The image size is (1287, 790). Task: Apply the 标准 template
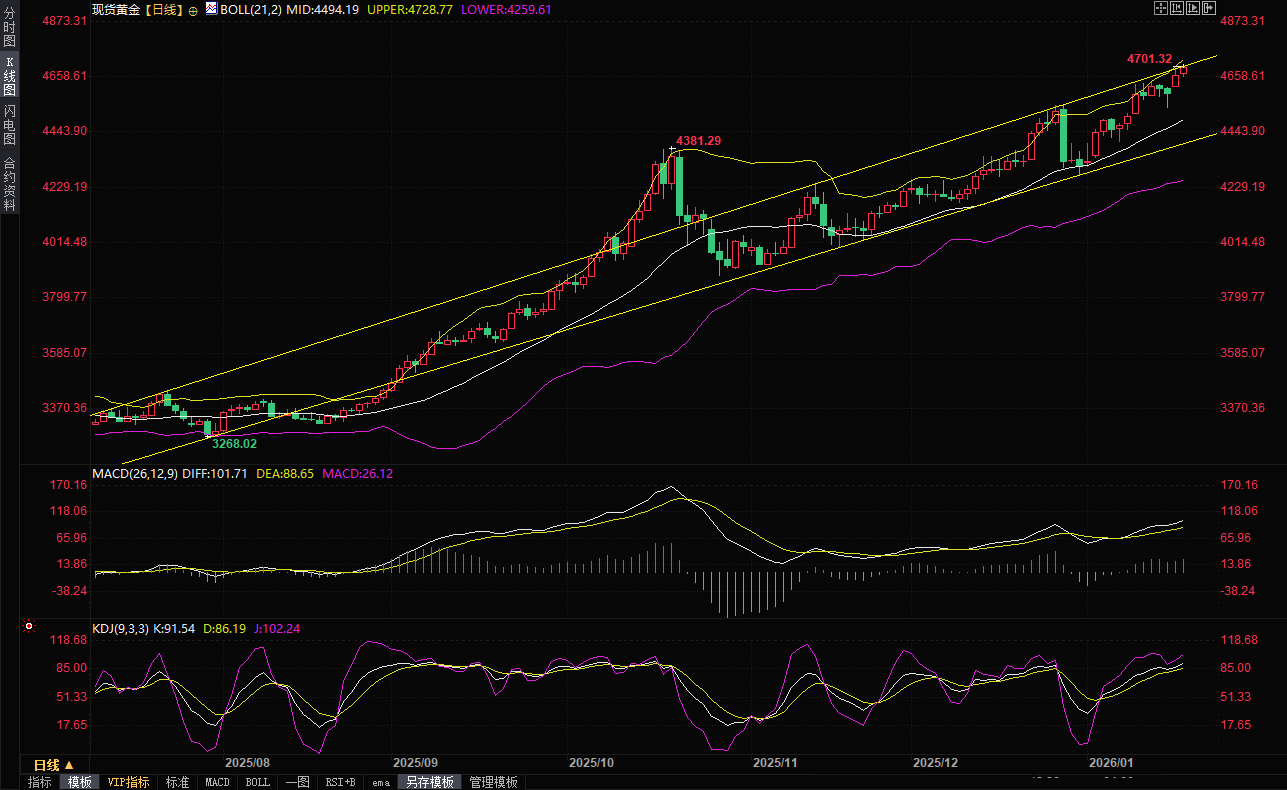click(x=177, y=782)
